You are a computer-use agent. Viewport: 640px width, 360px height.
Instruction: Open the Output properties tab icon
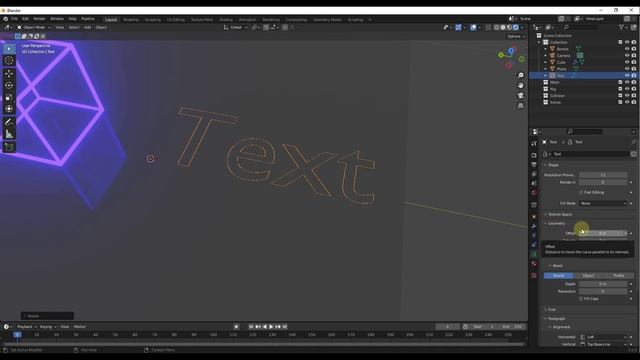534,164
